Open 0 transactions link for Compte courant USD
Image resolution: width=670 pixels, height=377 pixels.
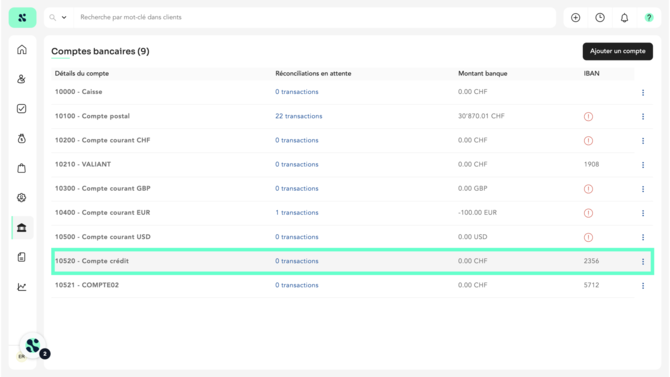tap(297, 237)
